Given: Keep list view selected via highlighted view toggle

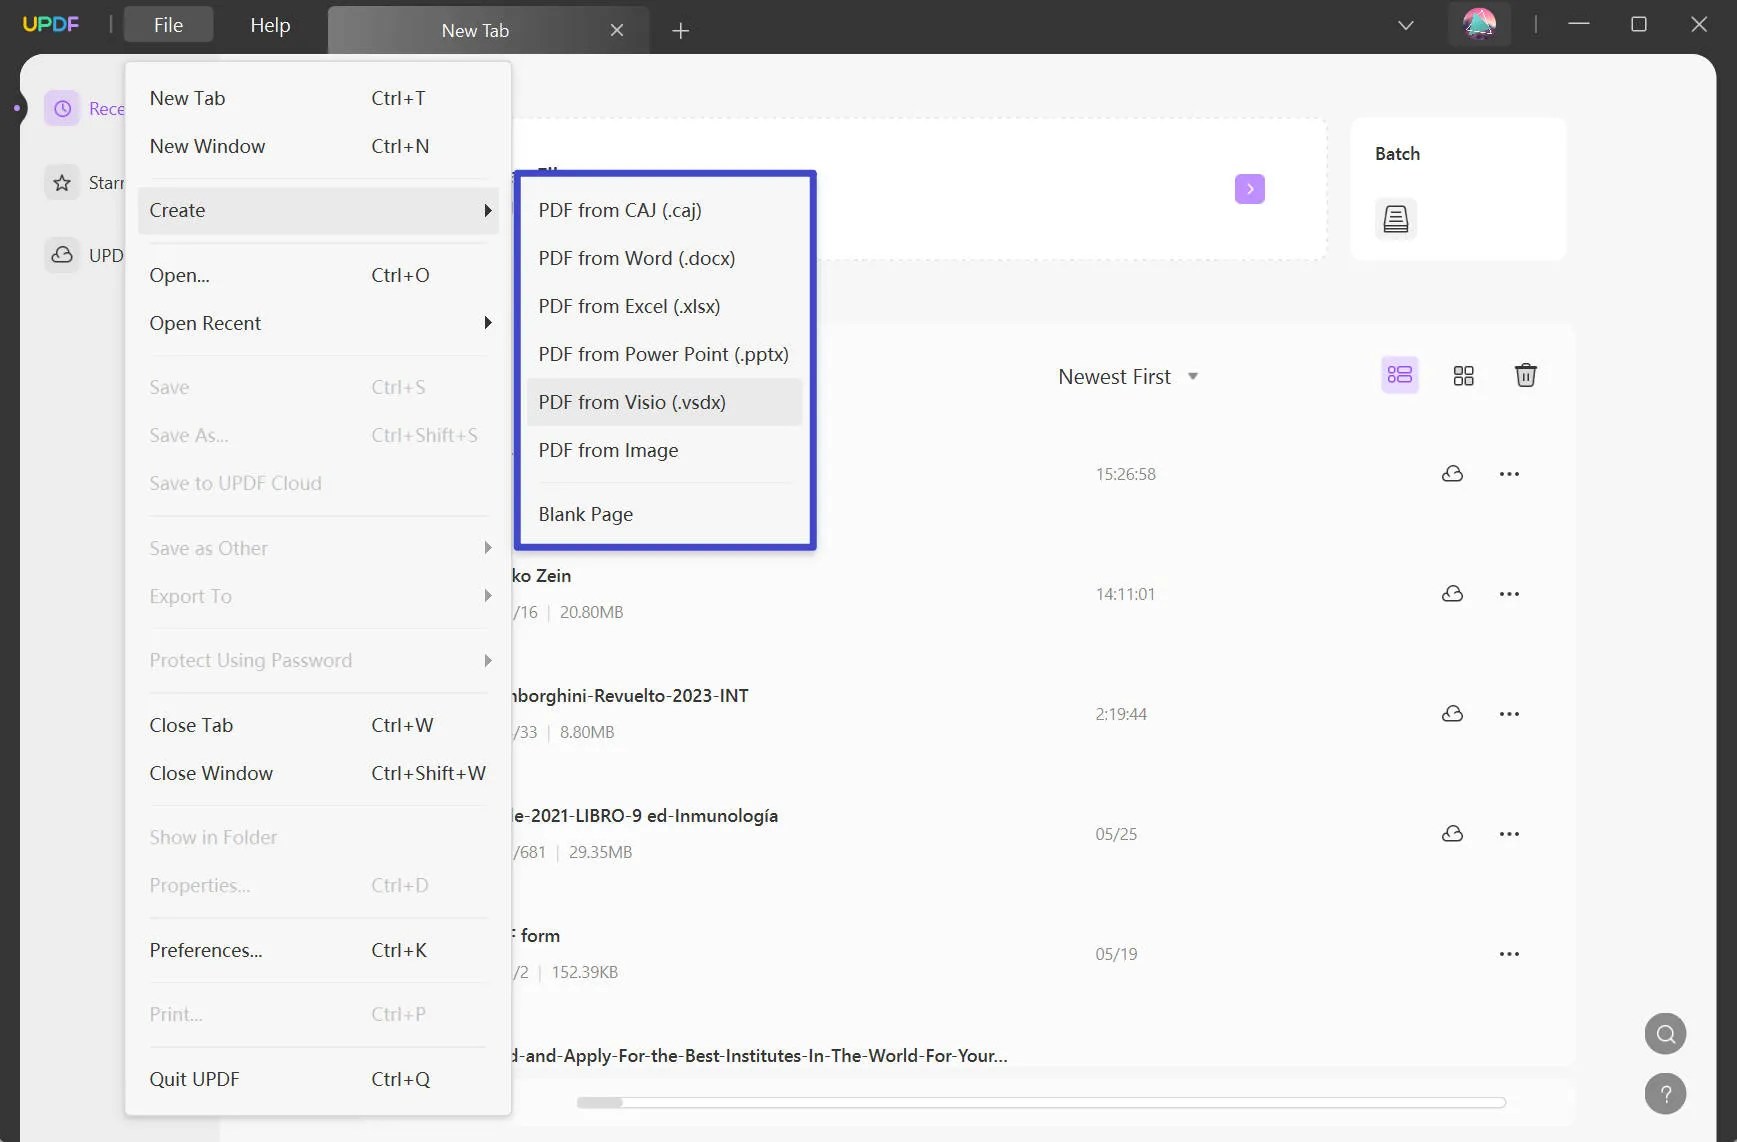Looking at the screenshot, I should (x=1398, y=375).
